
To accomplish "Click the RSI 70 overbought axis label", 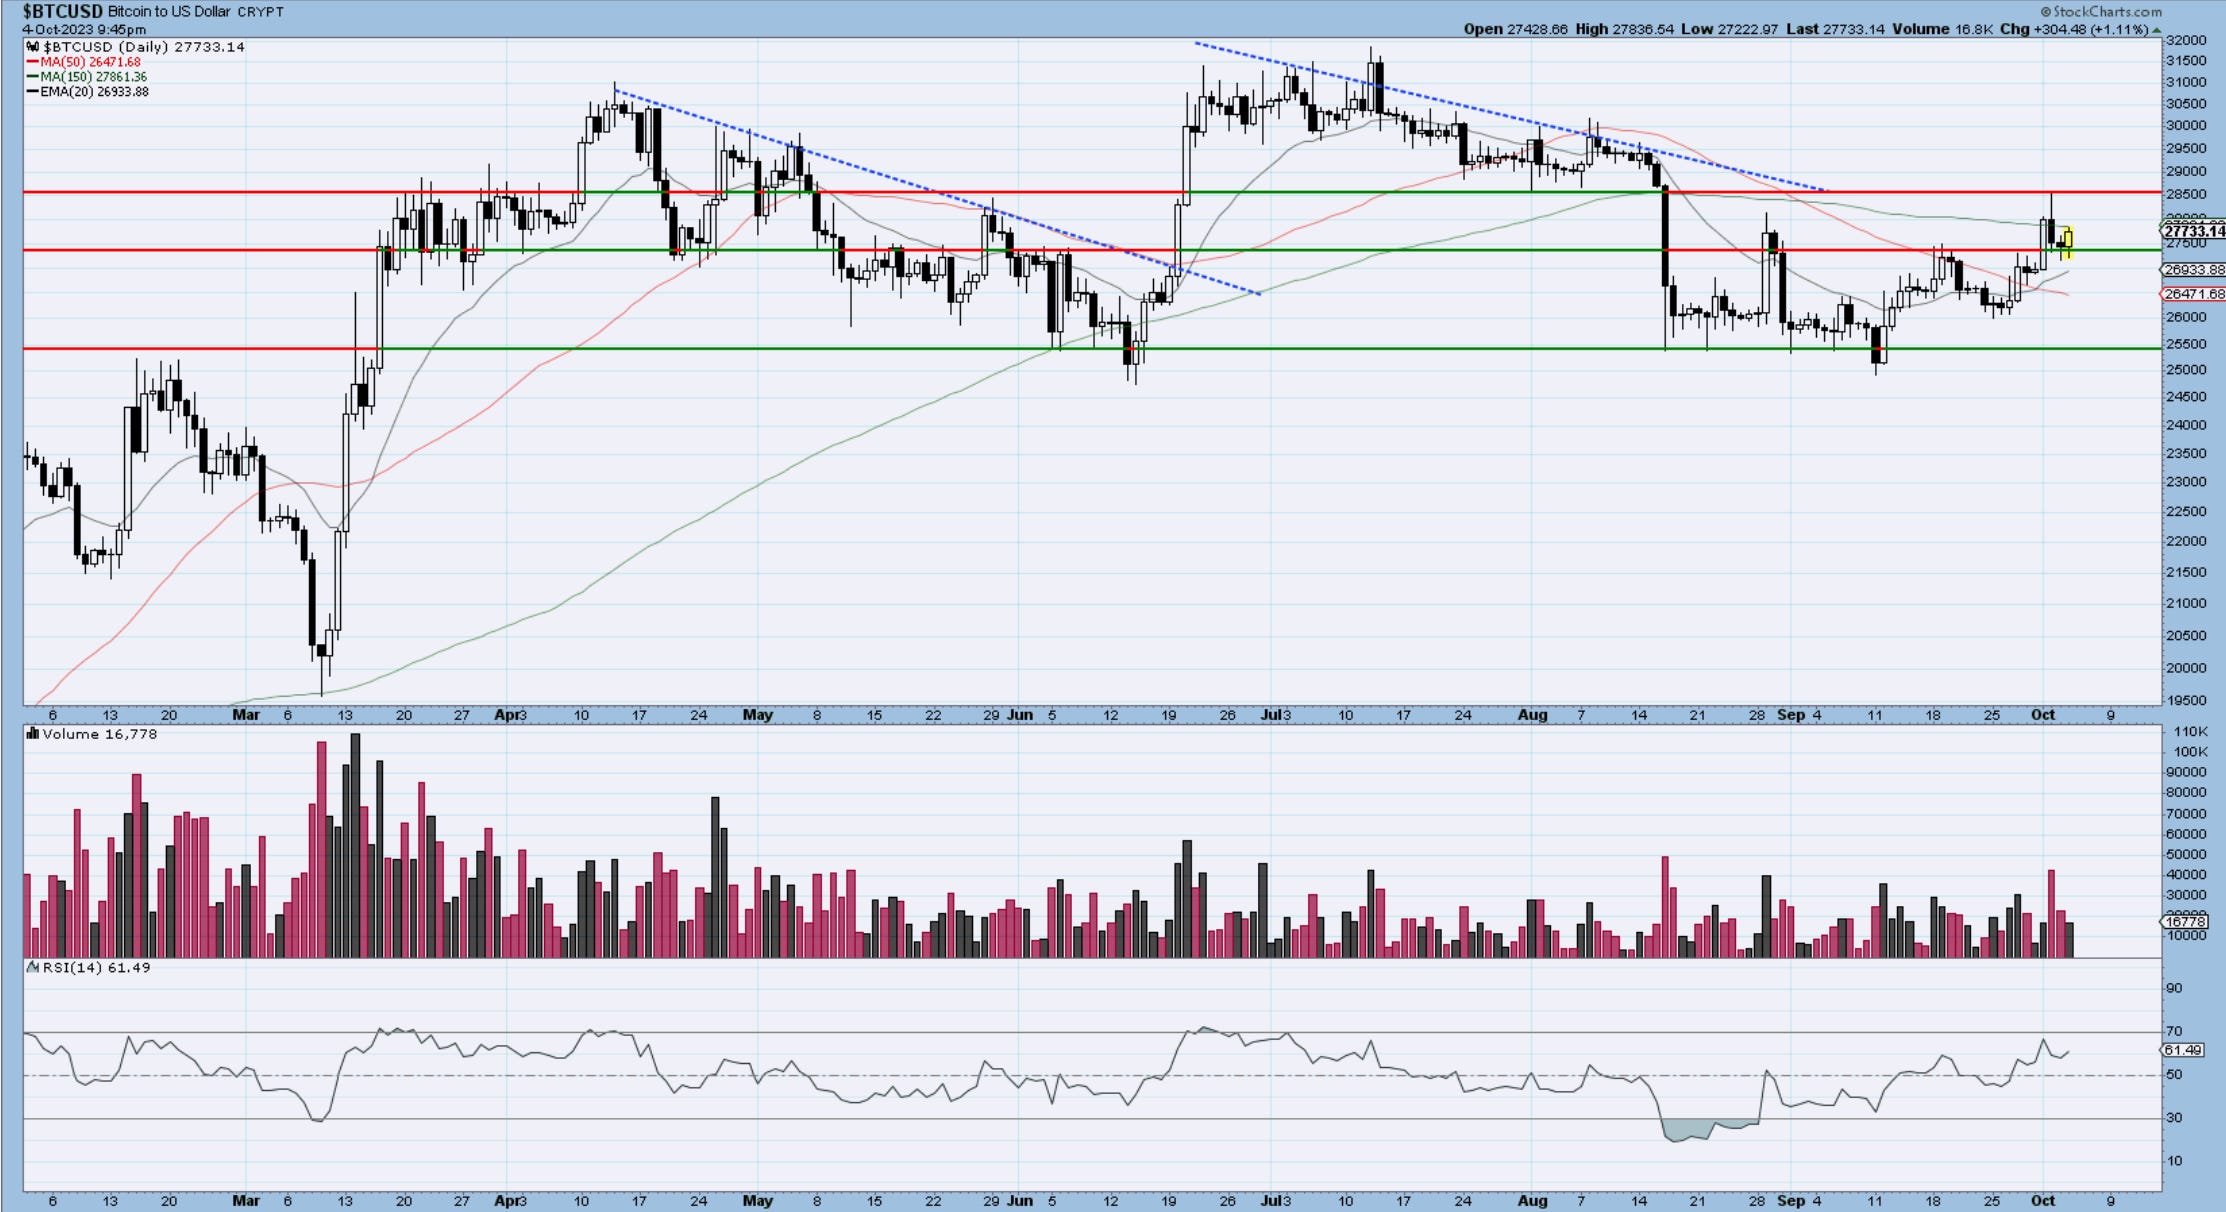I will pos(2174,1031).
